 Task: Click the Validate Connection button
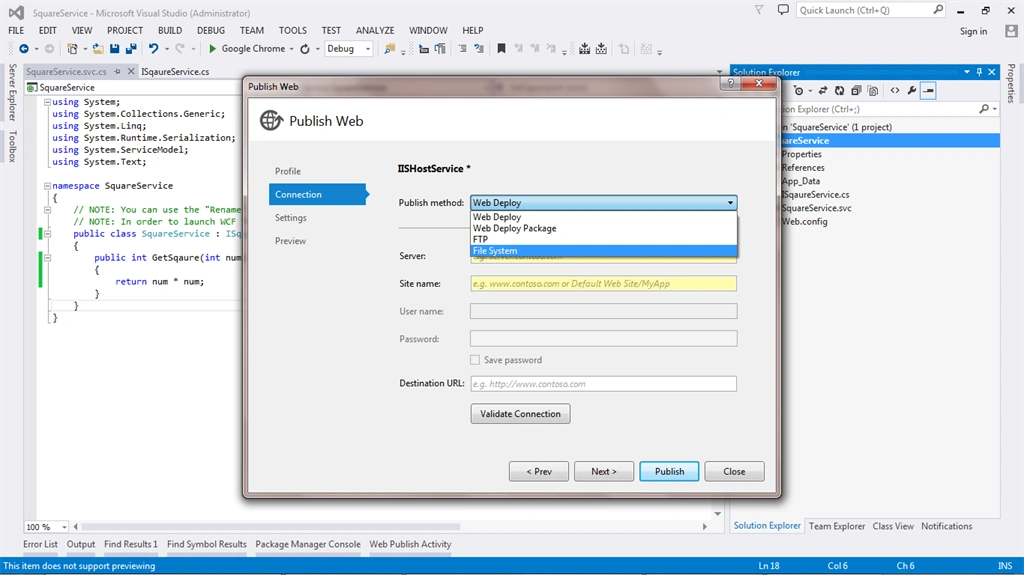click(x=520, y=414)
